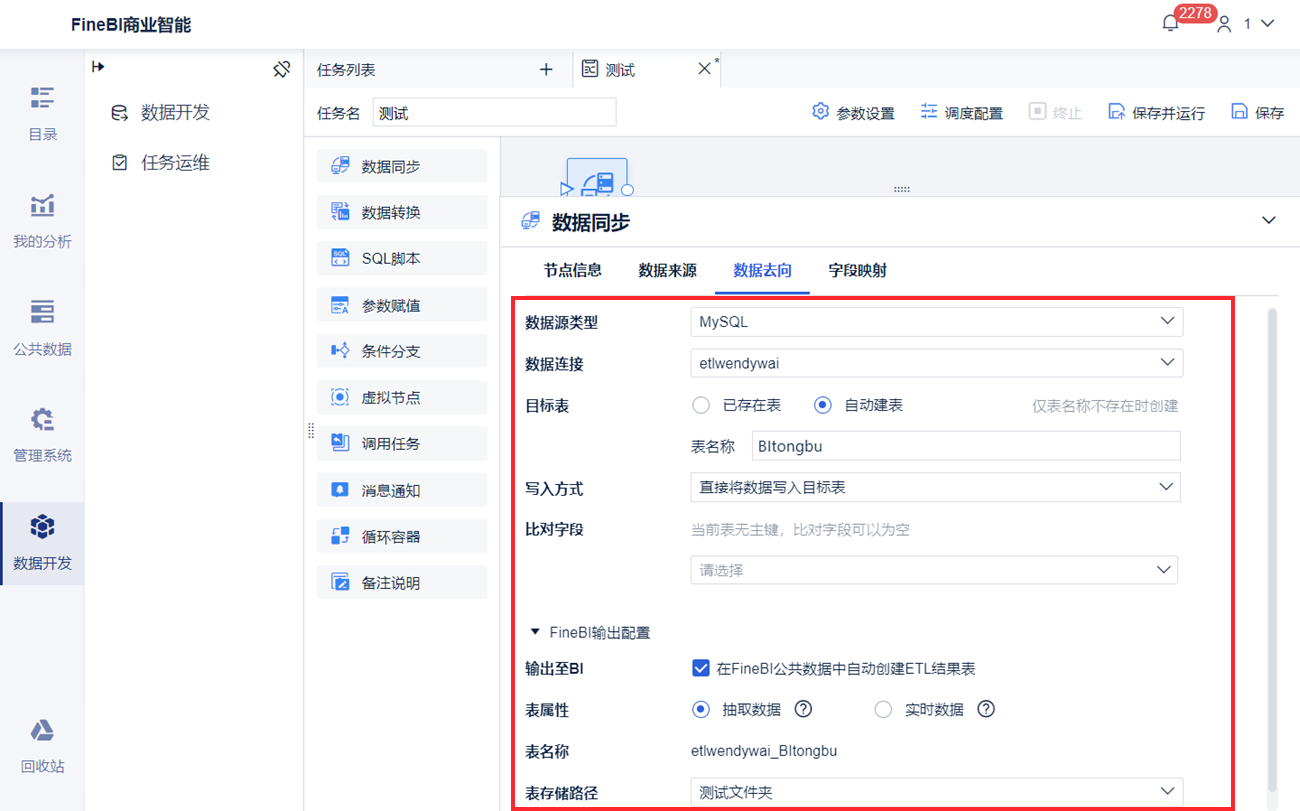Go to 我的分析 in the sidebar
The height and width of the screenshot is (811, 1300).
(x=42, y=220)
